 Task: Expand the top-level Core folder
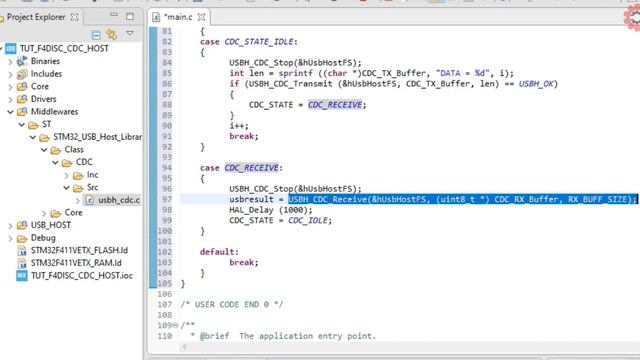point(11,87)
